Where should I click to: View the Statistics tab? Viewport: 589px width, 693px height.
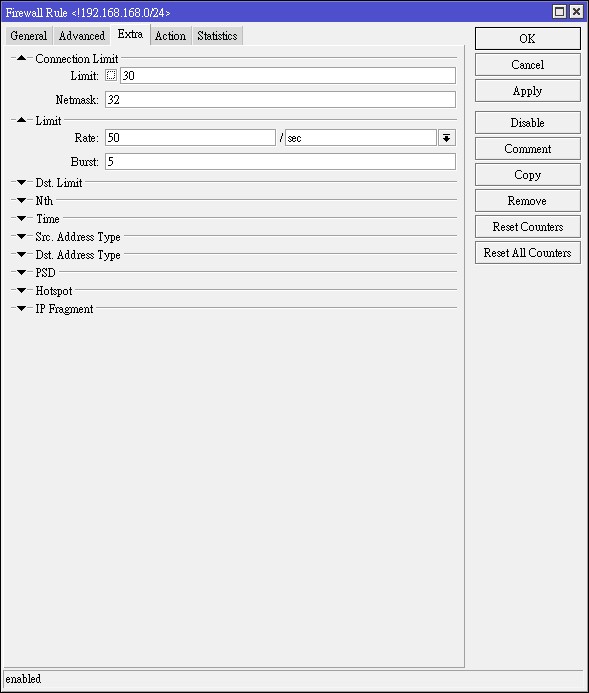pyautogui.click(x=217, y=36)
